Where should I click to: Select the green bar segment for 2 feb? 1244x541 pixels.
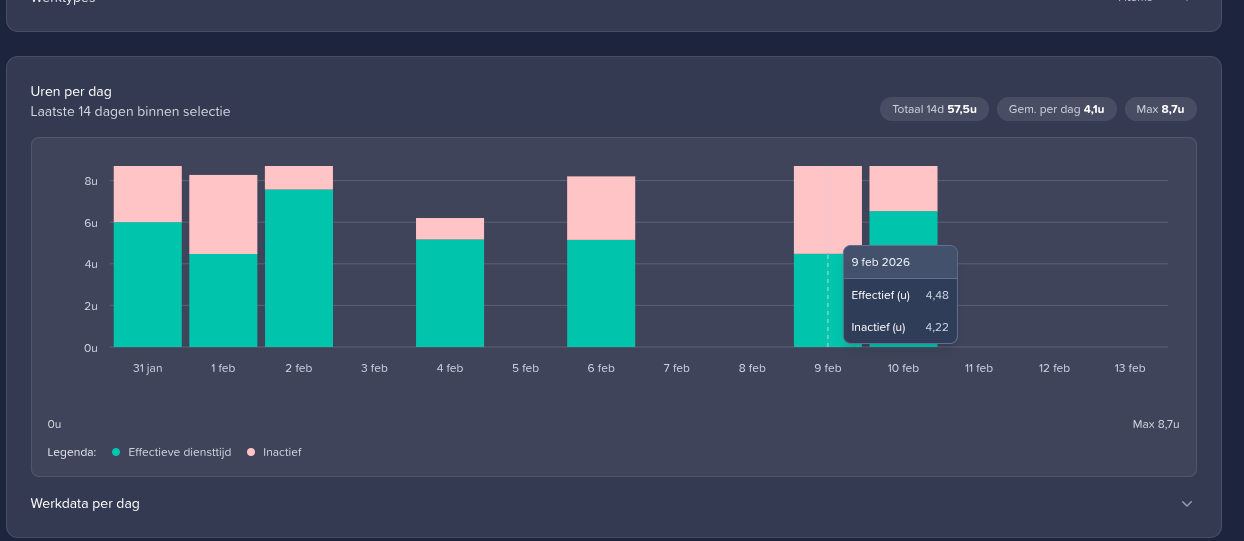click(298, 268)
